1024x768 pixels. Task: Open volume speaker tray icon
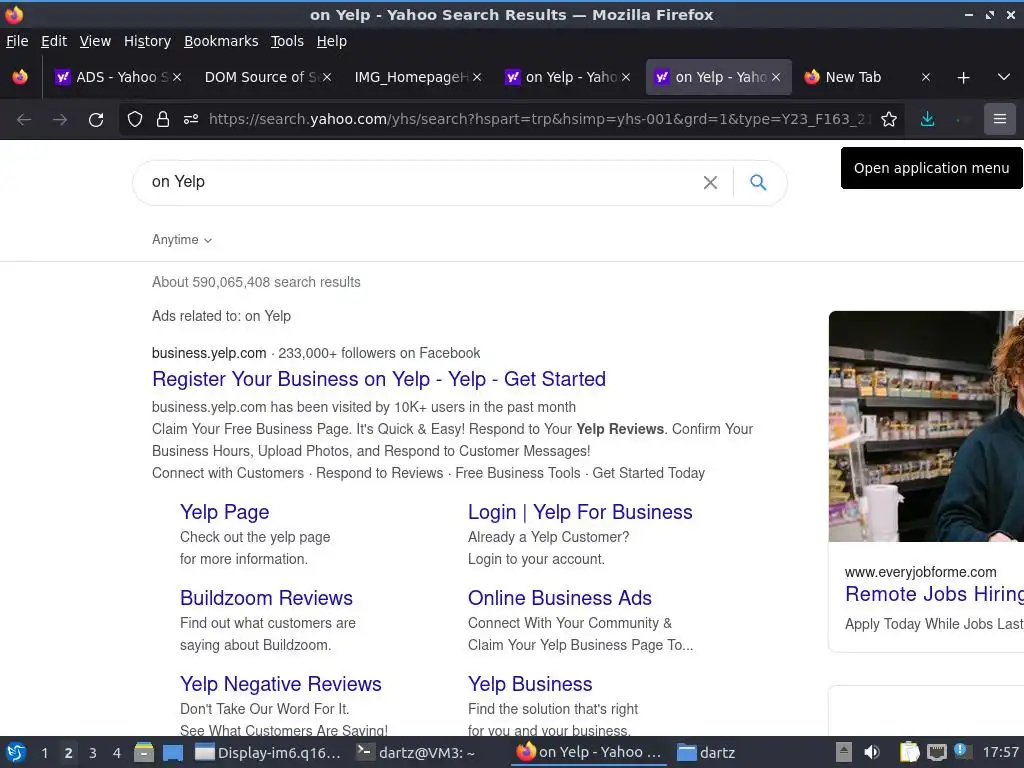[872, 752]
